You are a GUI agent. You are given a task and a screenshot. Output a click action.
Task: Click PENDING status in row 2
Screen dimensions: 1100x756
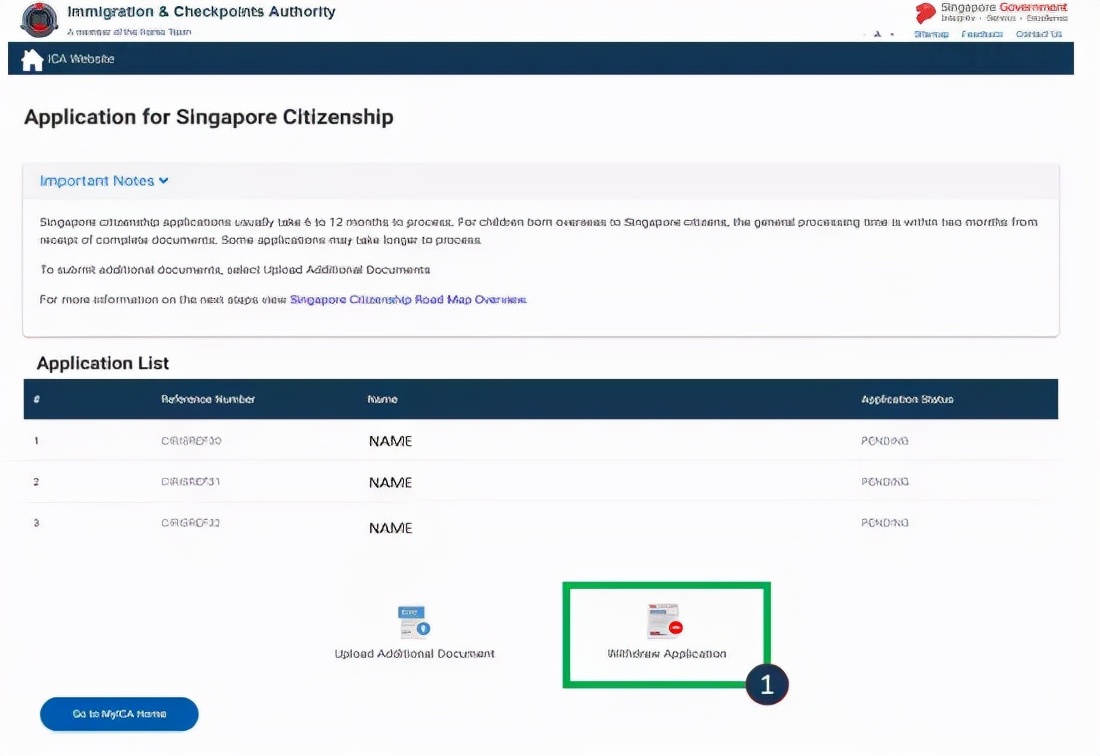[885, 482]
